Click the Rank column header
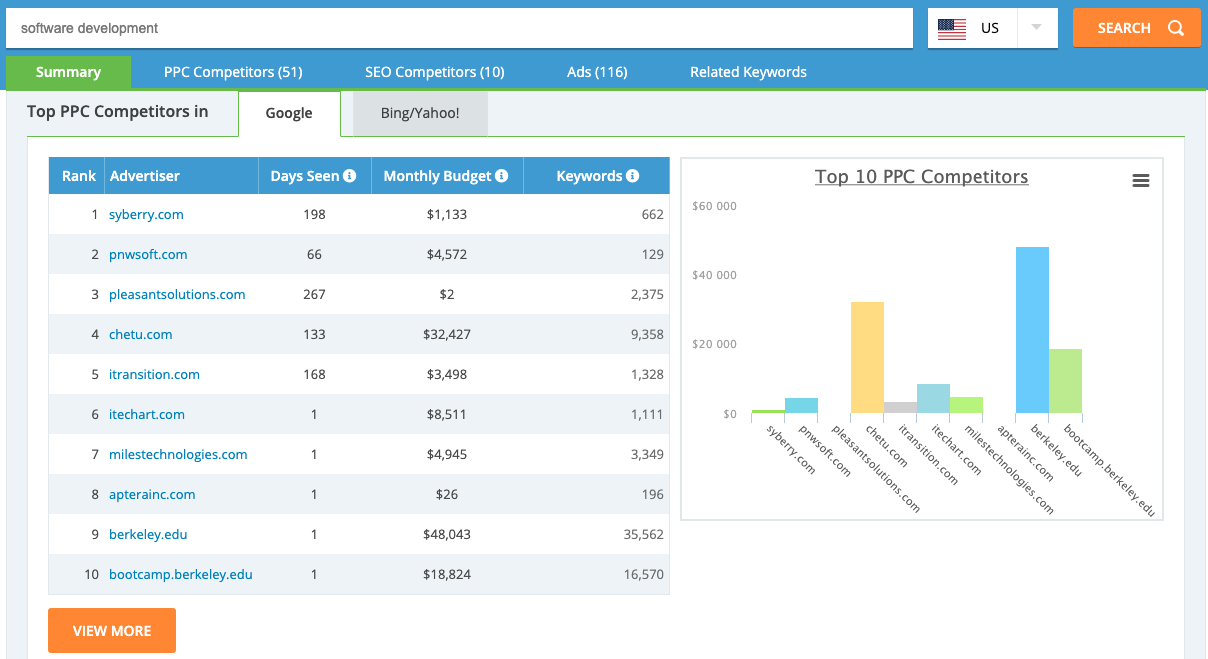The height and width of the screenshot is (659, 1208). click(x=77, y=176)
